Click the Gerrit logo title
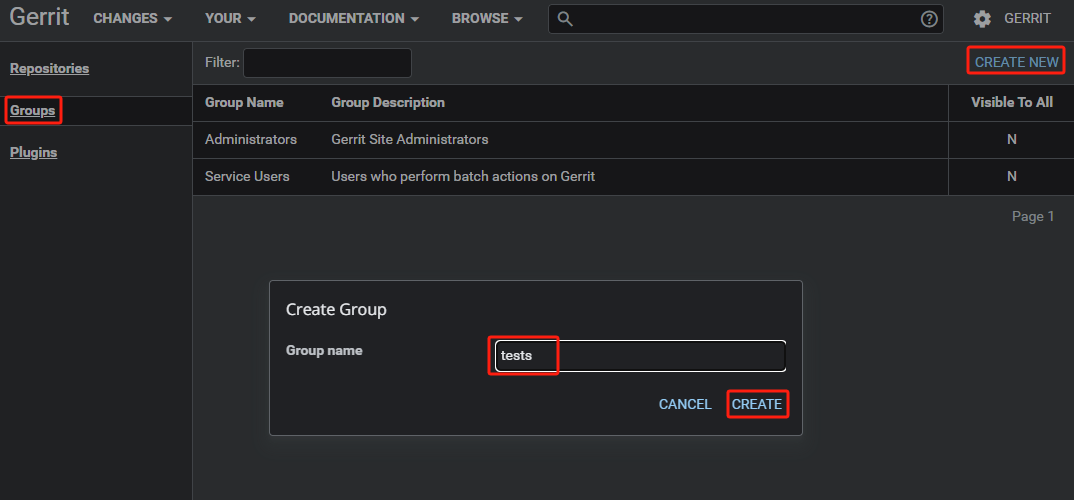The height and width of the screenshot is (500, 1074). 39,18
